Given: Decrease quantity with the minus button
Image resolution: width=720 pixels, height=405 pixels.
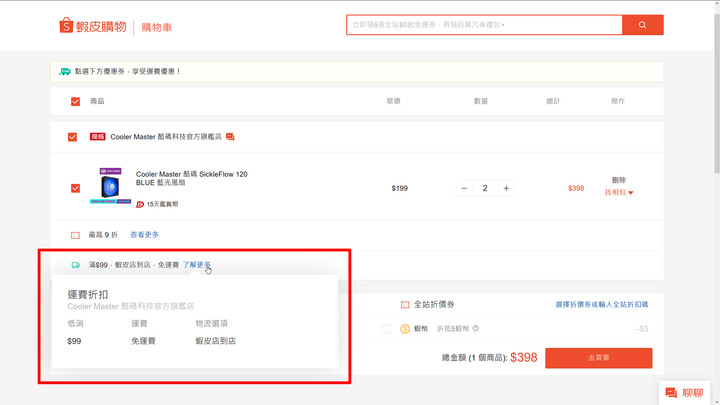Looking at the screenshot, I should 464,188.
